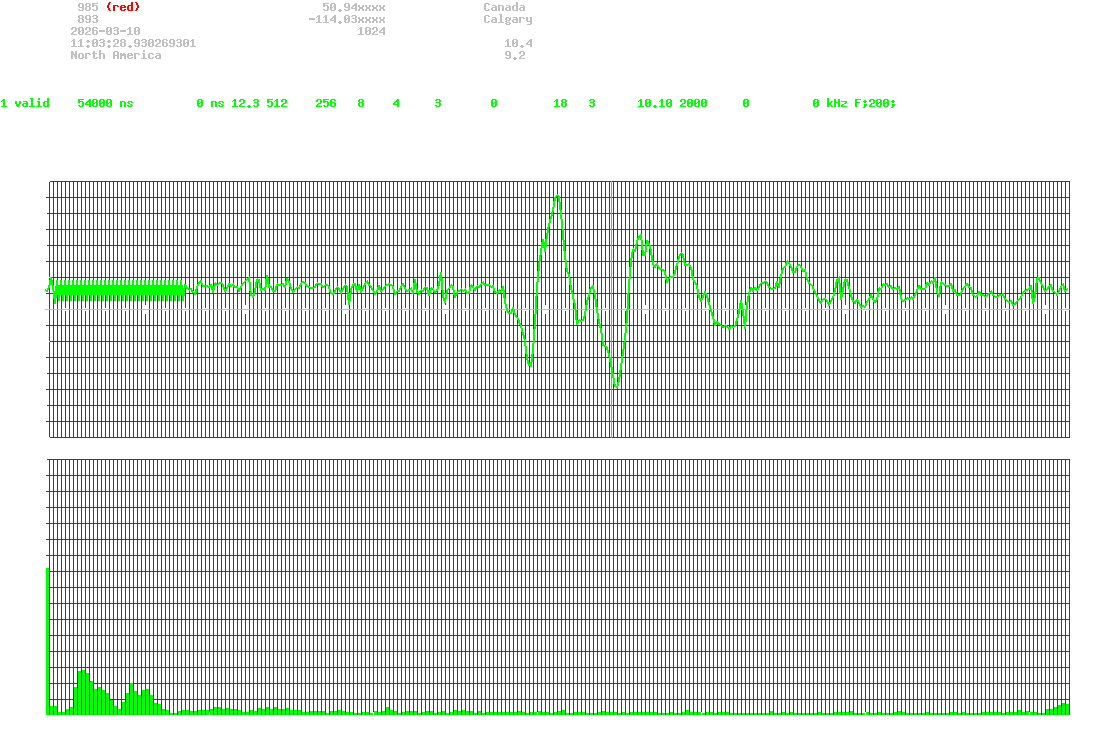The width and height of the screenshot is (1095, 737).
Task: Click the dense oscillation block near 50us
Action: click(119, 290)
